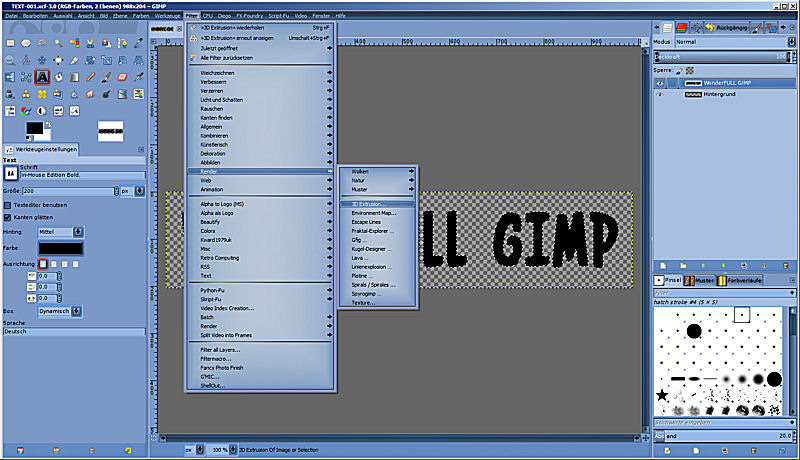The width and height of the screenshot is (800, 460).
Task: Swap foreground and background colors
Action: pyautogui.click(x=48, y=124)
